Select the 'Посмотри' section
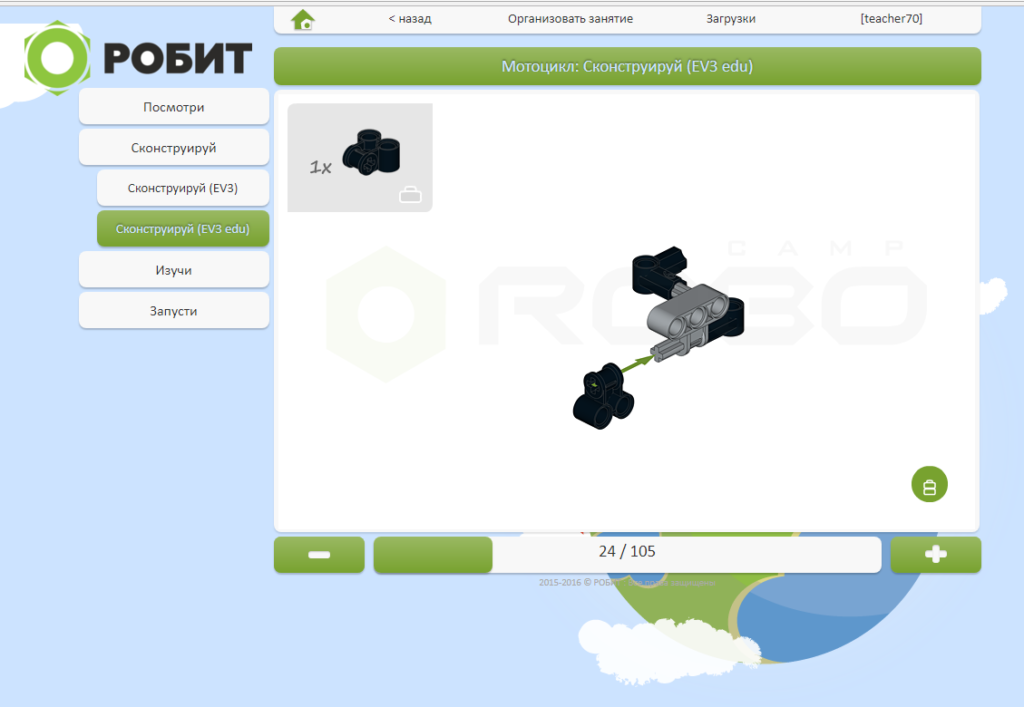 coord(174,106)
